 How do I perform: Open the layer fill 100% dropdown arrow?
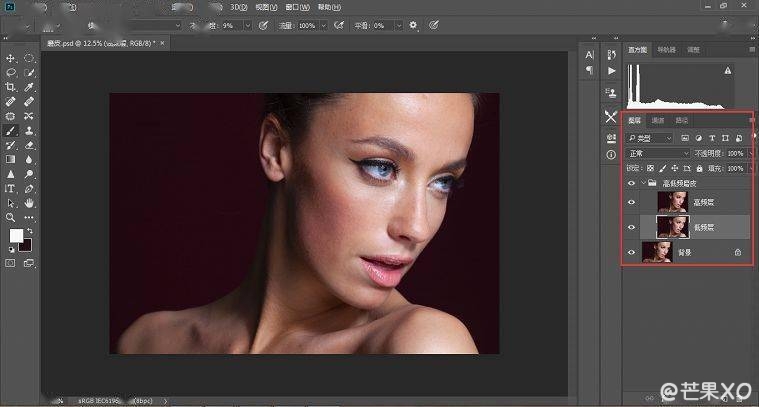750,168
